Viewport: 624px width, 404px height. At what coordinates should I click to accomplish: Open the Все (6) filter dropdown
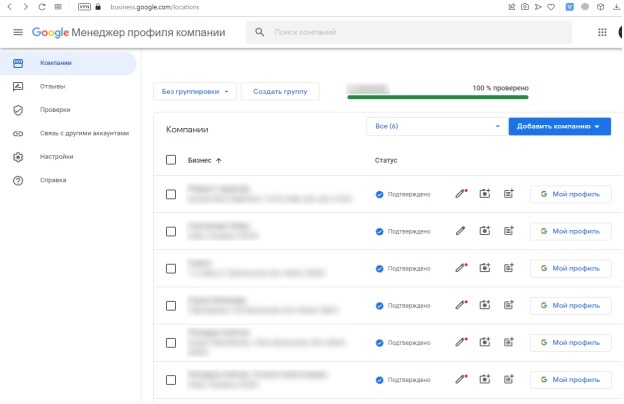437,126
